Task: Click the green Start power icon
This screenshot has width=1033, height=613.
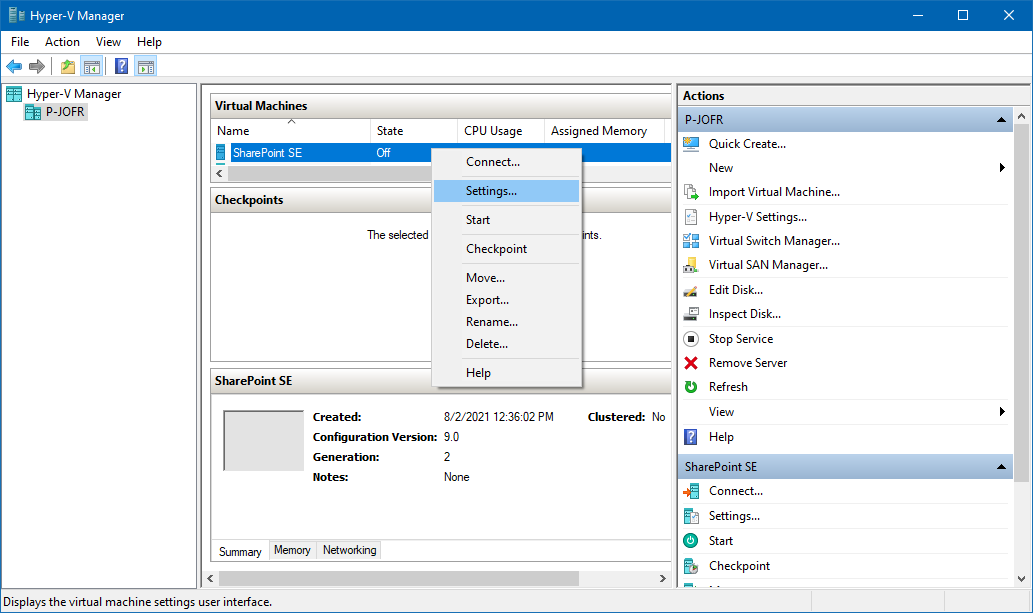Action: (x=690, y=541)
